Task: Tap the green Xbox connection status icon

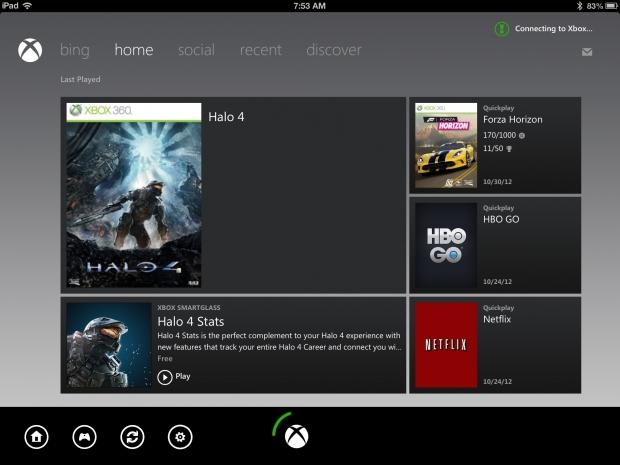Action: coord(502,28)
